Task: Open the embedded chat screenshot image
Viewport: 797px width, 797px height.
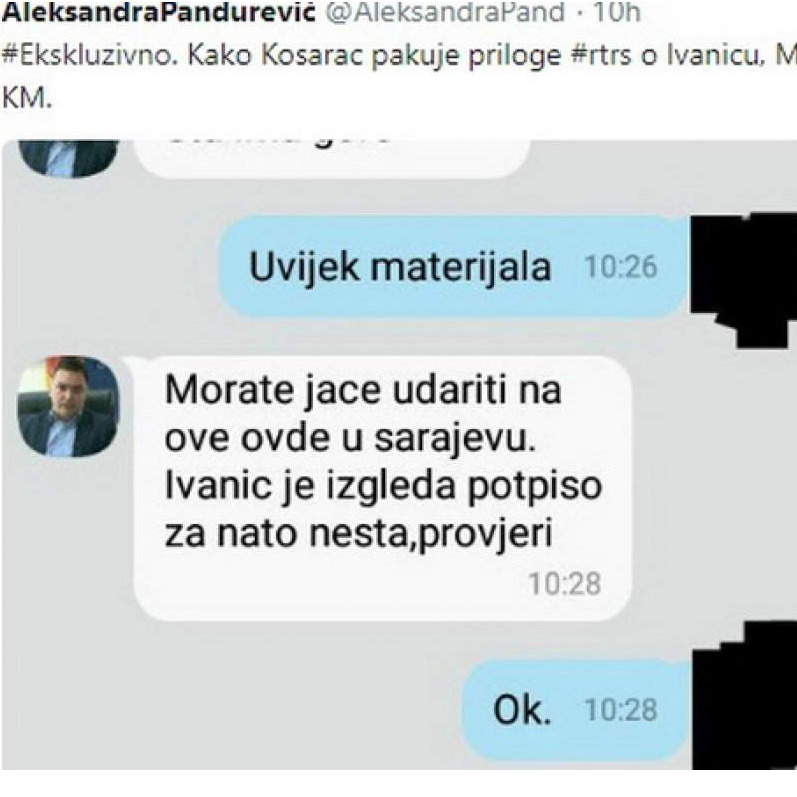Action: click(x=399, y=454)
